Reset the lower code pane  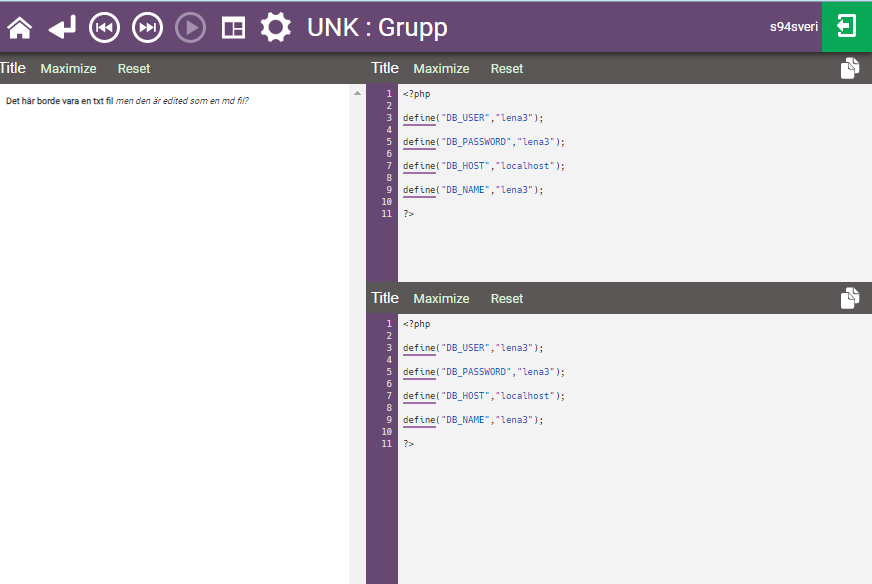507,299
